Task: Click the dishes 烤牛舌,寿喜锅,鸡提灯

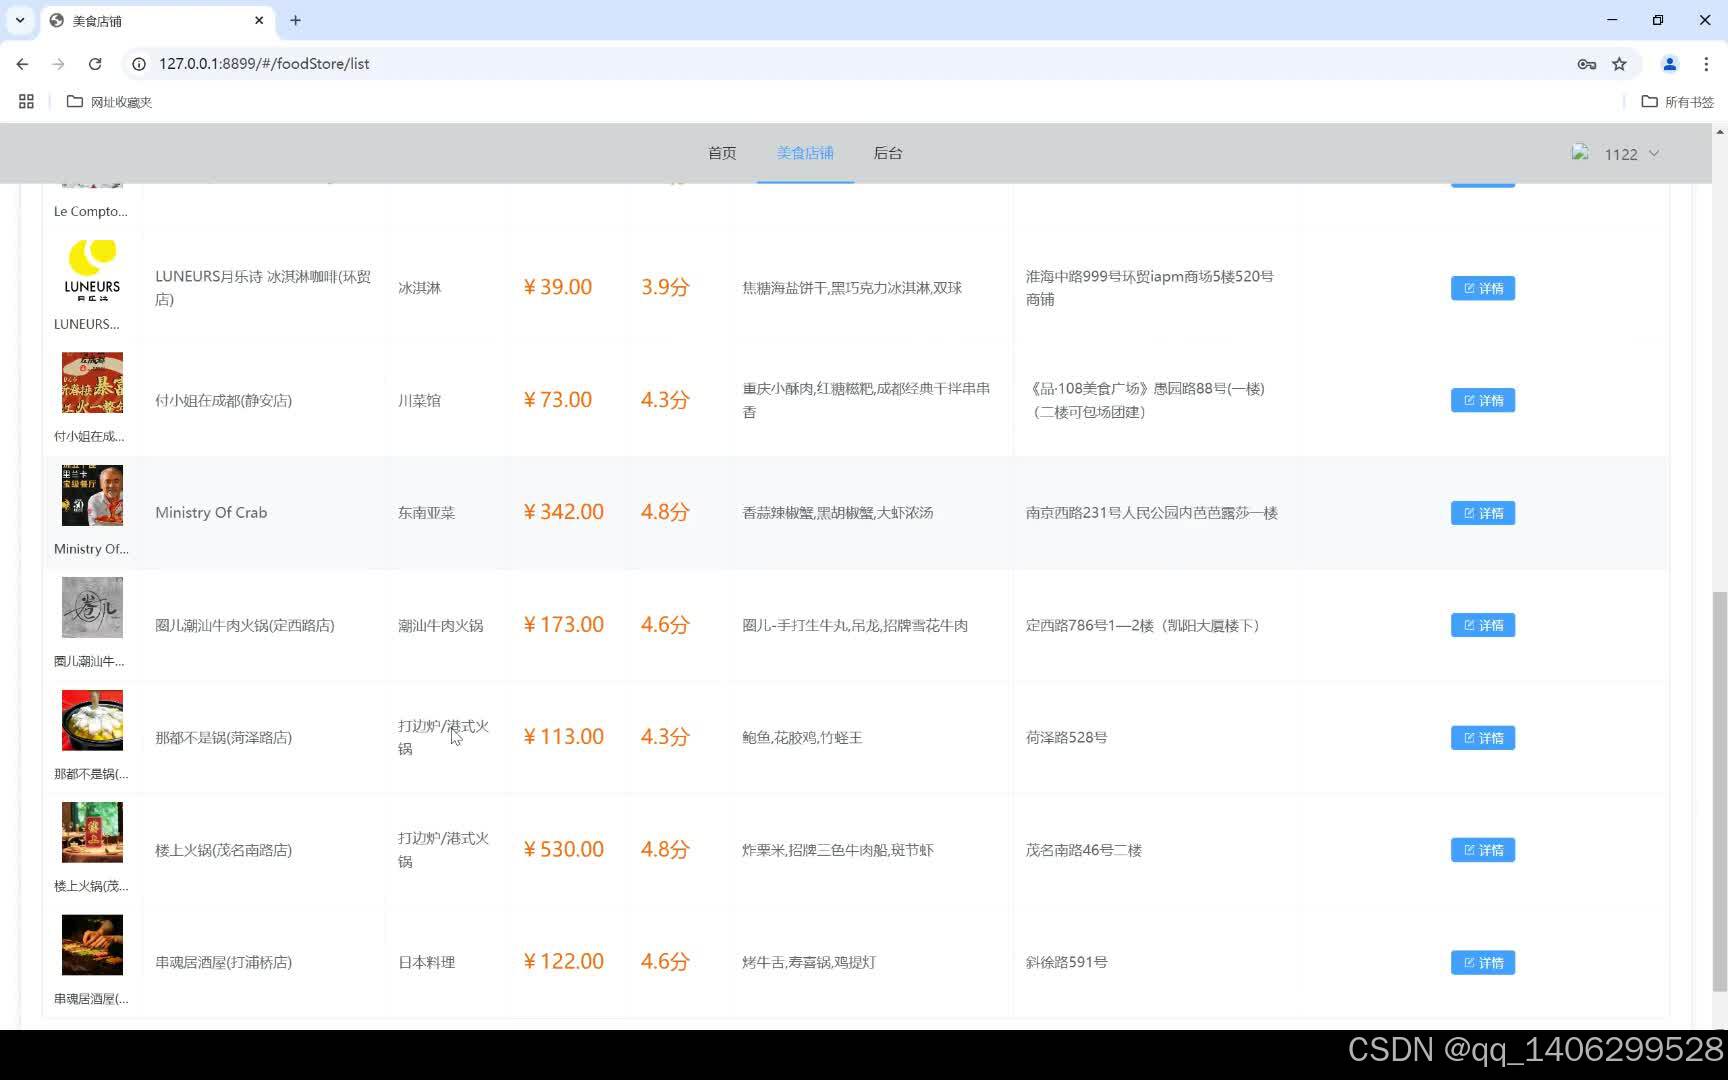Action: click(809, 962)
